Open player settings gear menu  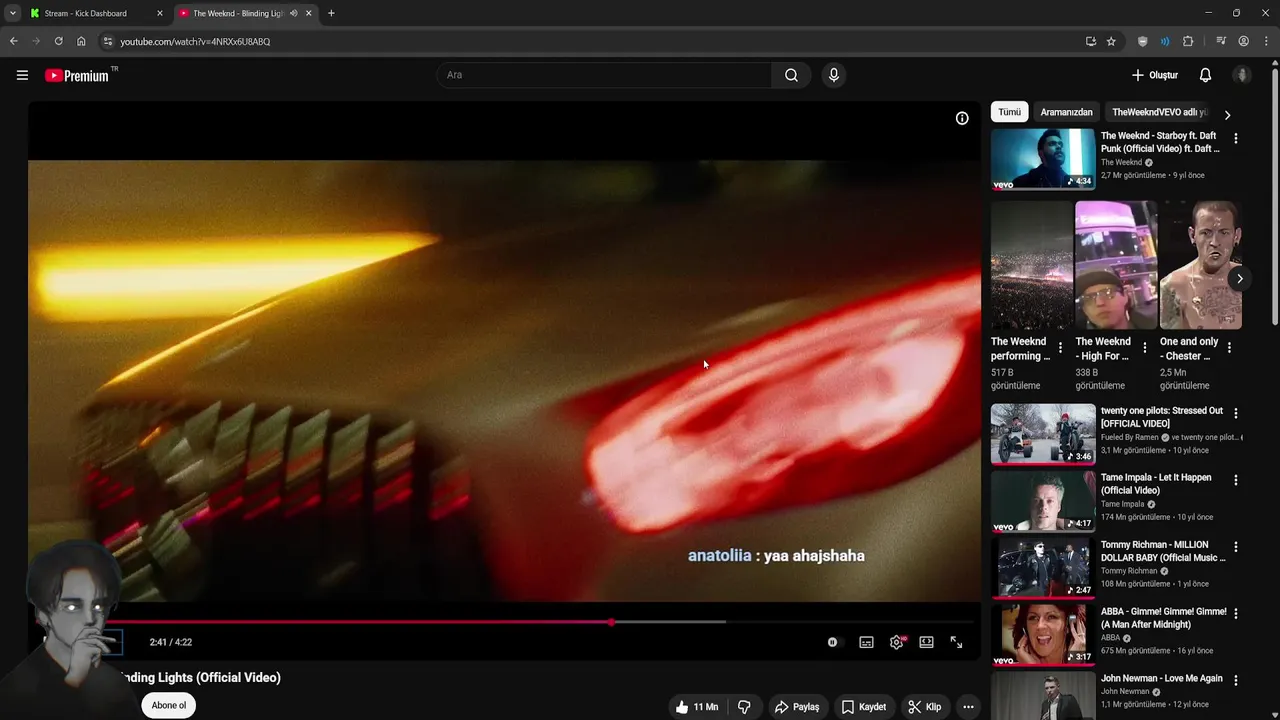[897, 642]
